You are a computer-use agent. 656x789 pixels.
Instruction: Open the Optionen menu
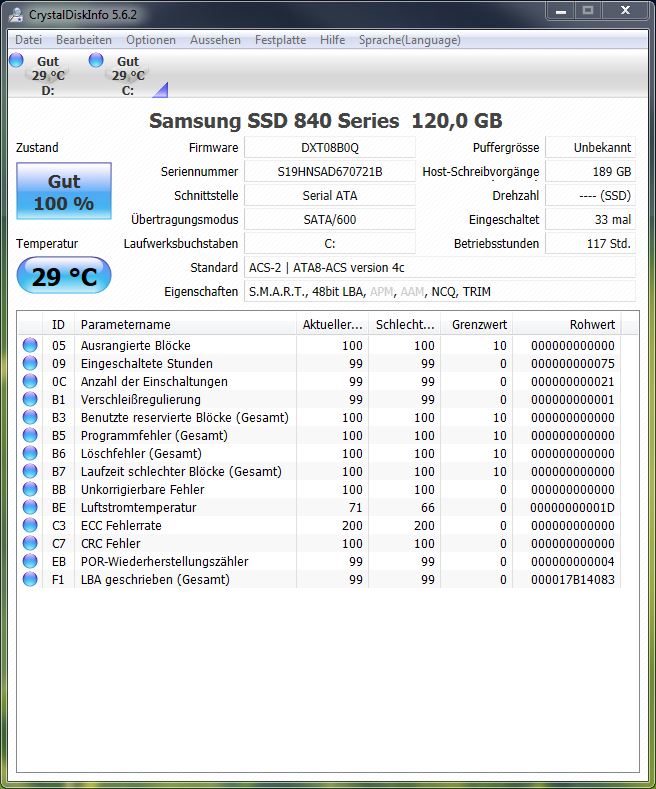tap(150, 40)
